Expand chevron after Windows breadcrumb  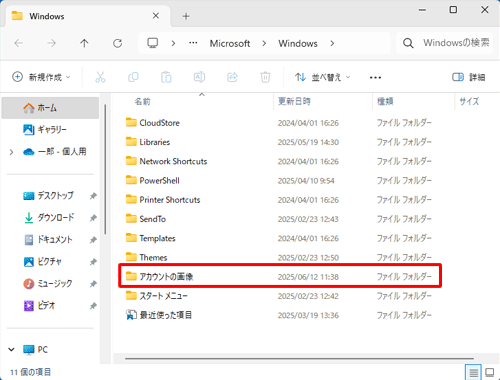[332, 43]
